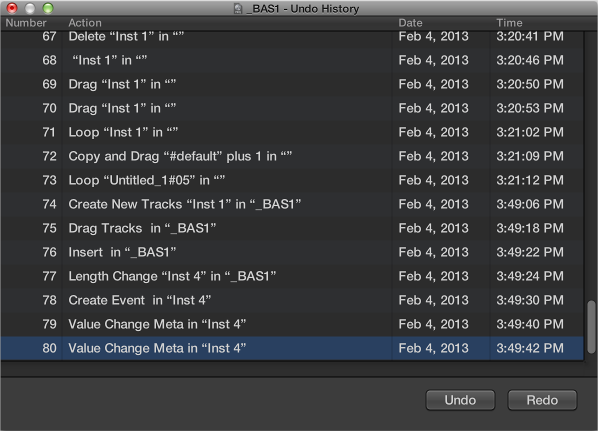
Task: Select step 67 Delete "Inst 1"
Action: [292, 38]
